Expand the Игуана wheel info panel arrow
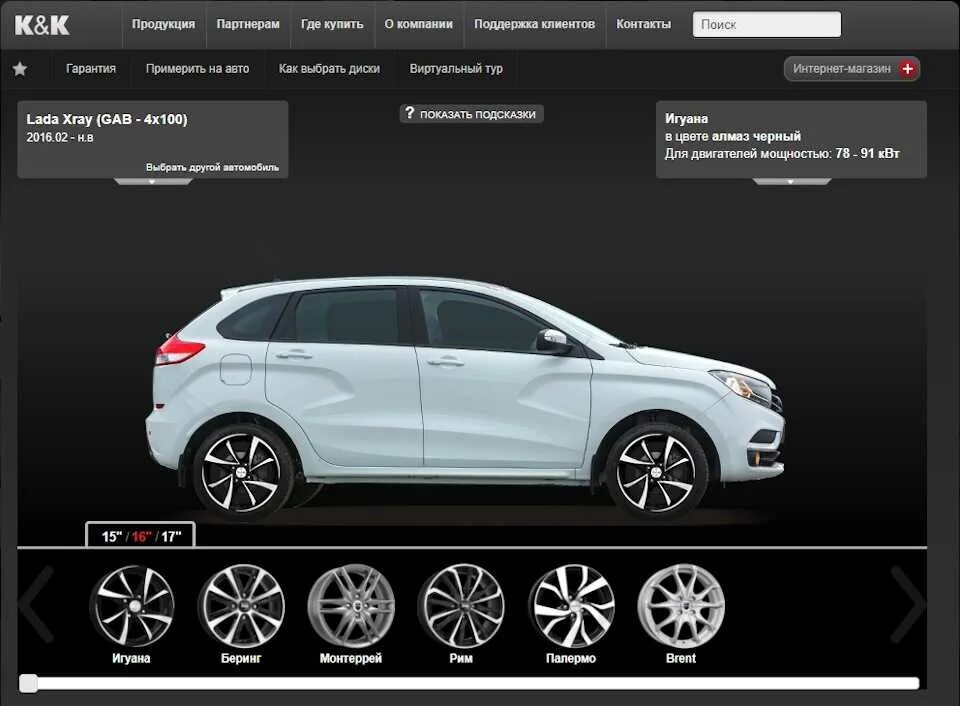 click(x=791, y=181)
